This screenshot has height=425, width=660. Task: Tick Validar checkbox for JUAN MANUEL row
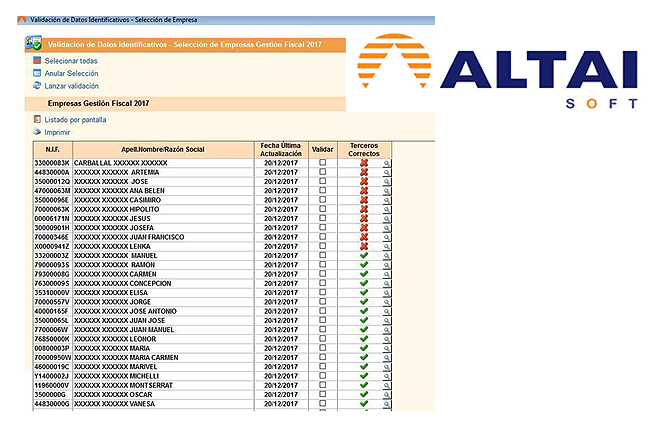pyautogui.click(x=322, y=329)
